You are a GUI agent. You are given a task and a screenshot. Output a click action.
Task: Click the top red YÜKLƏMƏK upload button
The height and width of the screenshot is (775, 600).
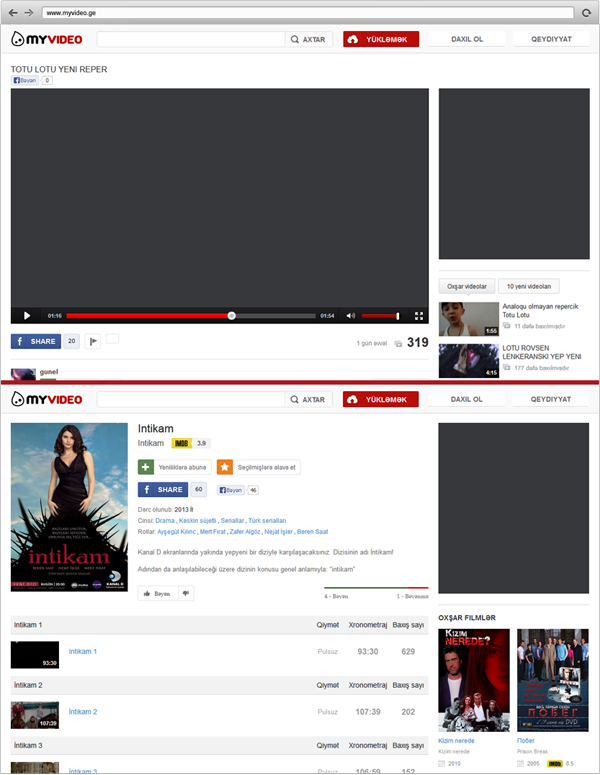click(x=379, y=39)
